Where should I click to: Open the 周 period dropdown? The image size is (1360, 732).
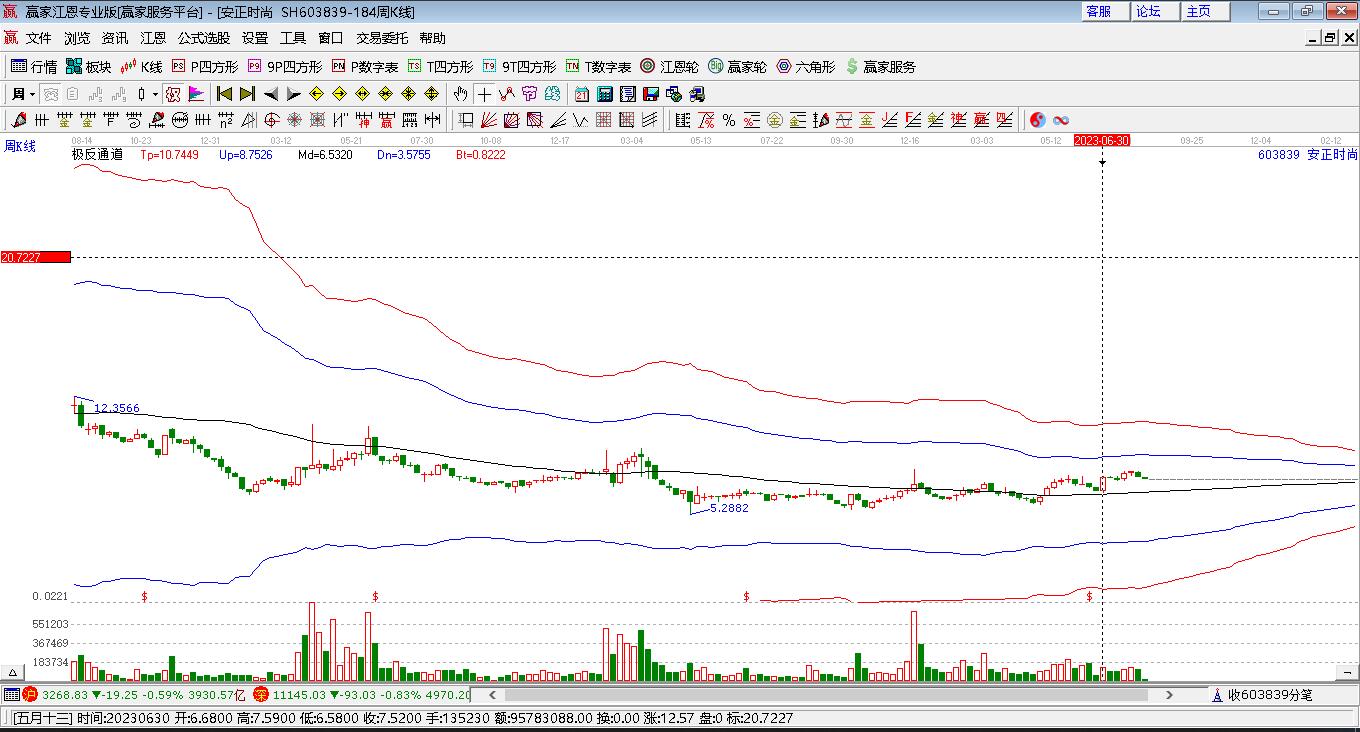coord(23,94)
